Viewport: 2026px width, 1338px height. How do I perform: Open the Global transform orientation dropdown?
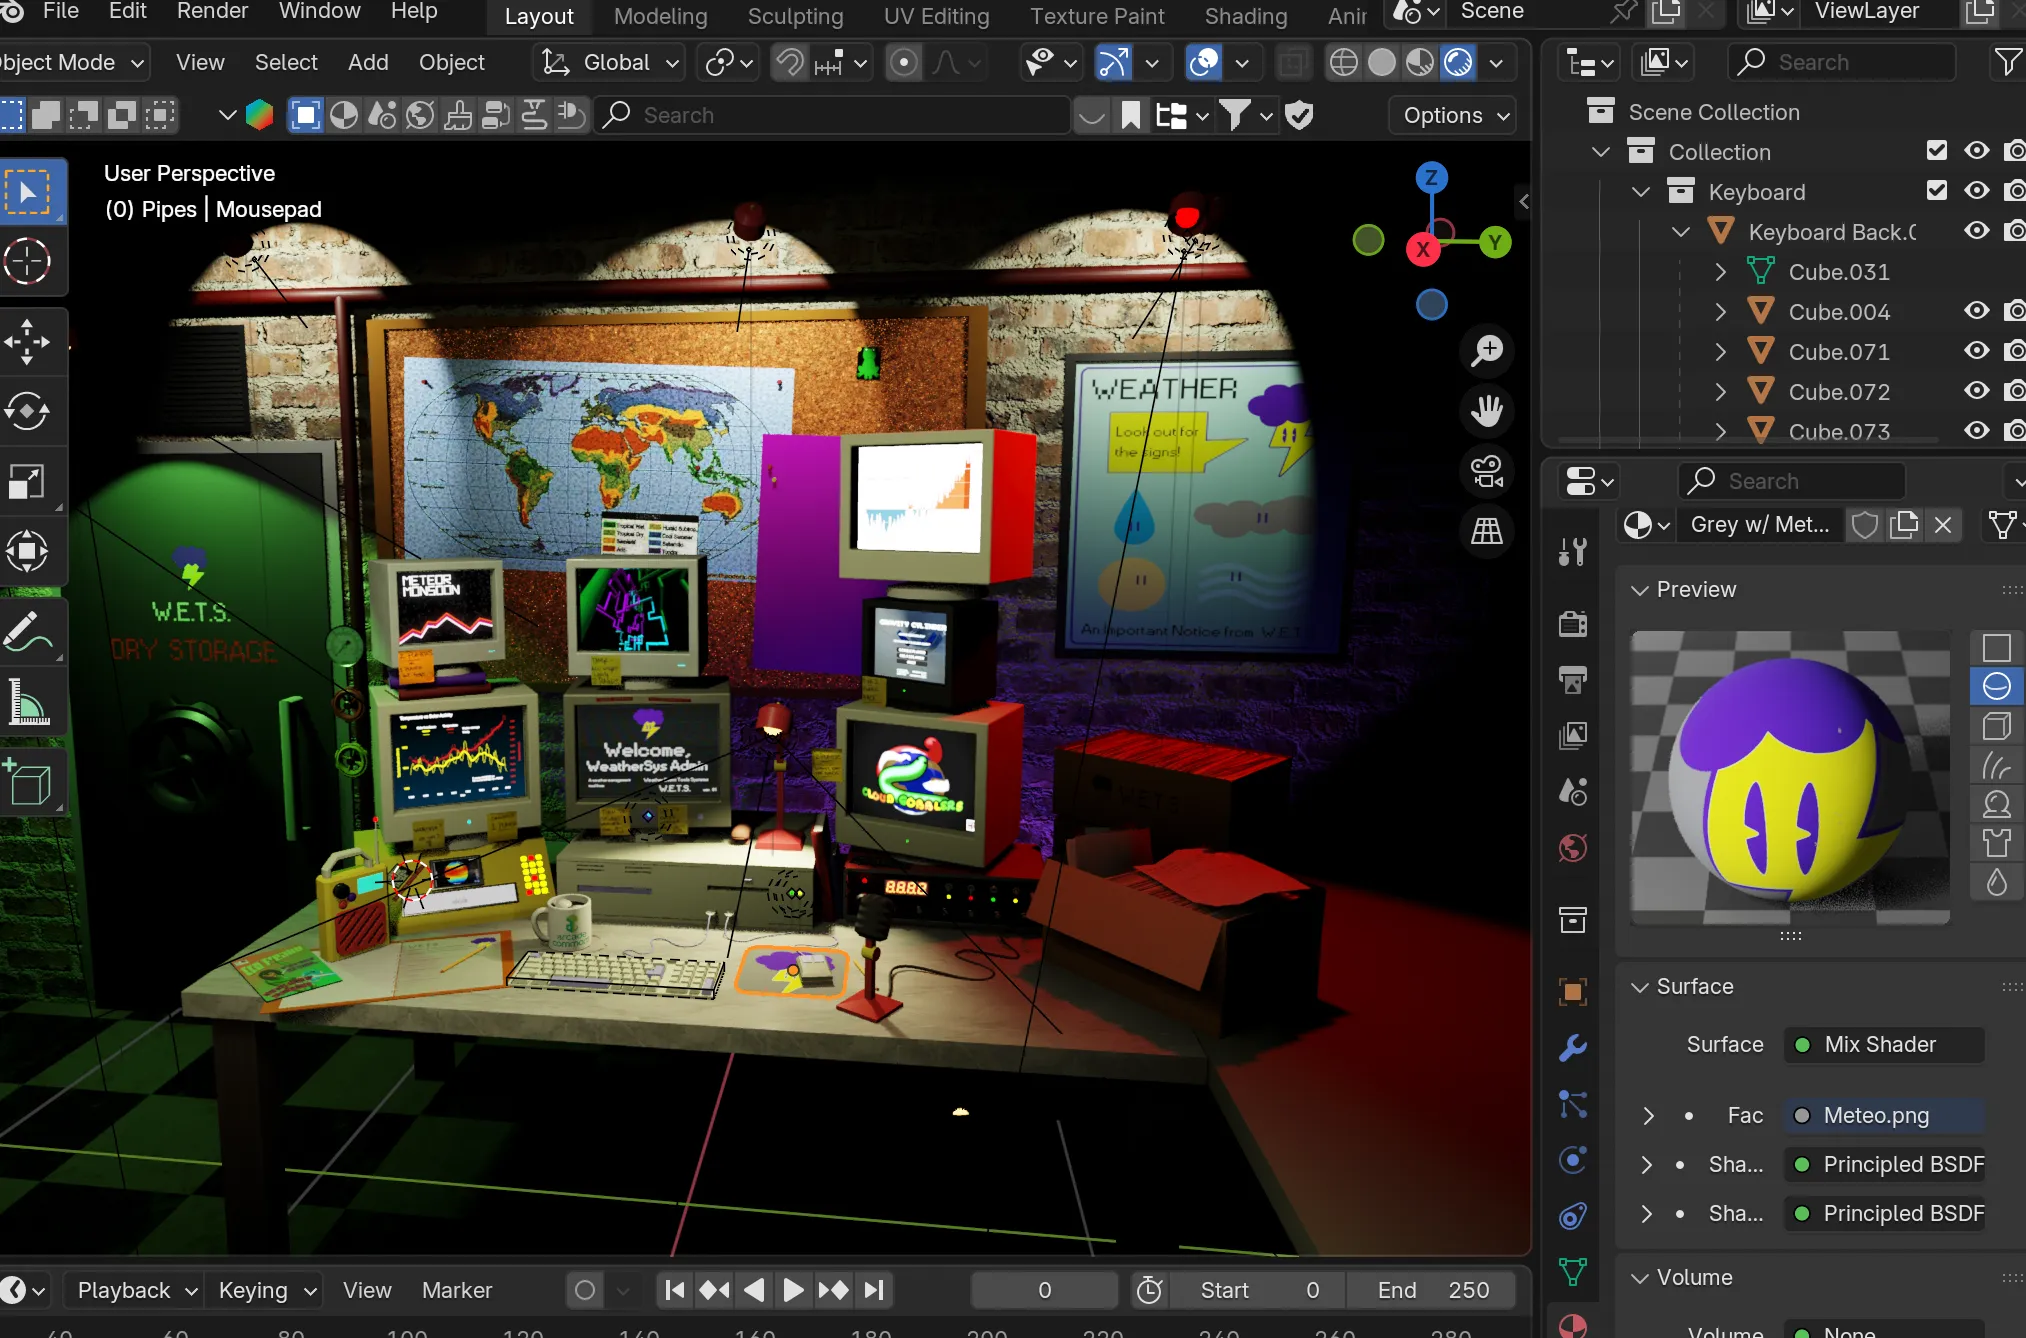point(610,63)
